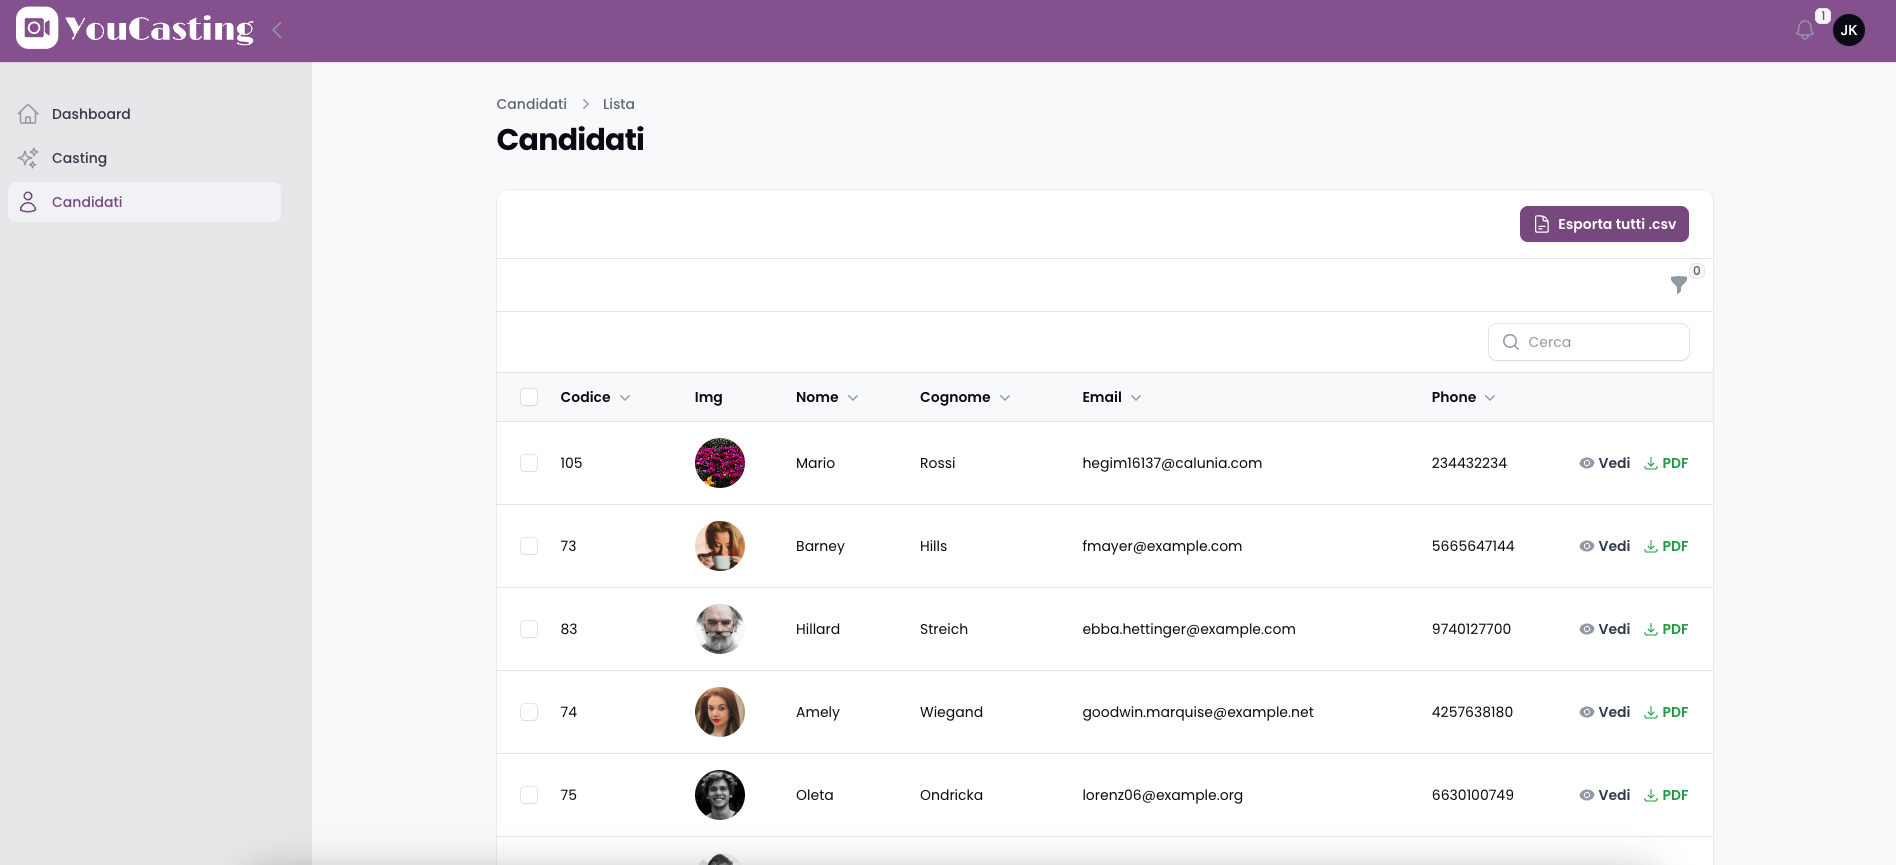This screenshot has height=865, width=1896.
Task: Sort the table by Email column
Action: pyautogui.click(x=1111, y=397)
